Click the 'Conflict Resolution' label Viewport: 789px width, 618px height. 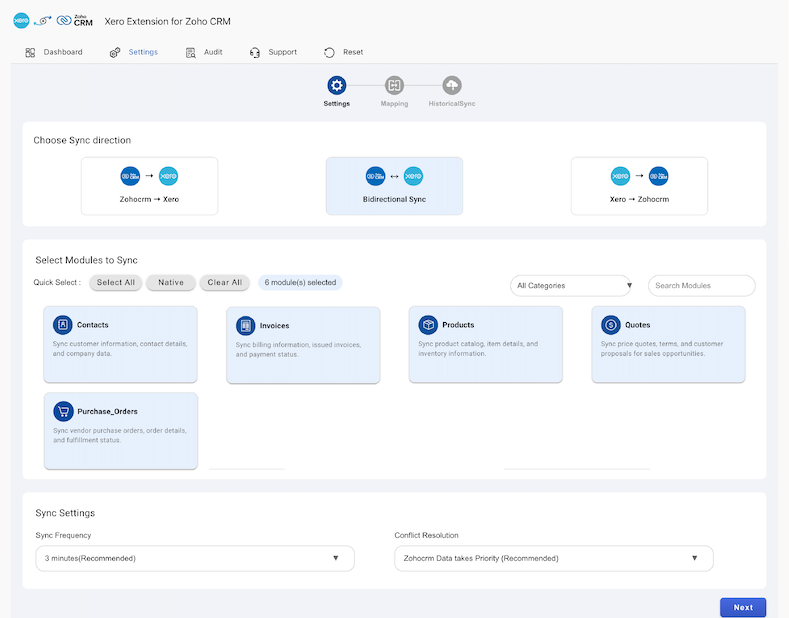coord(426,535)
